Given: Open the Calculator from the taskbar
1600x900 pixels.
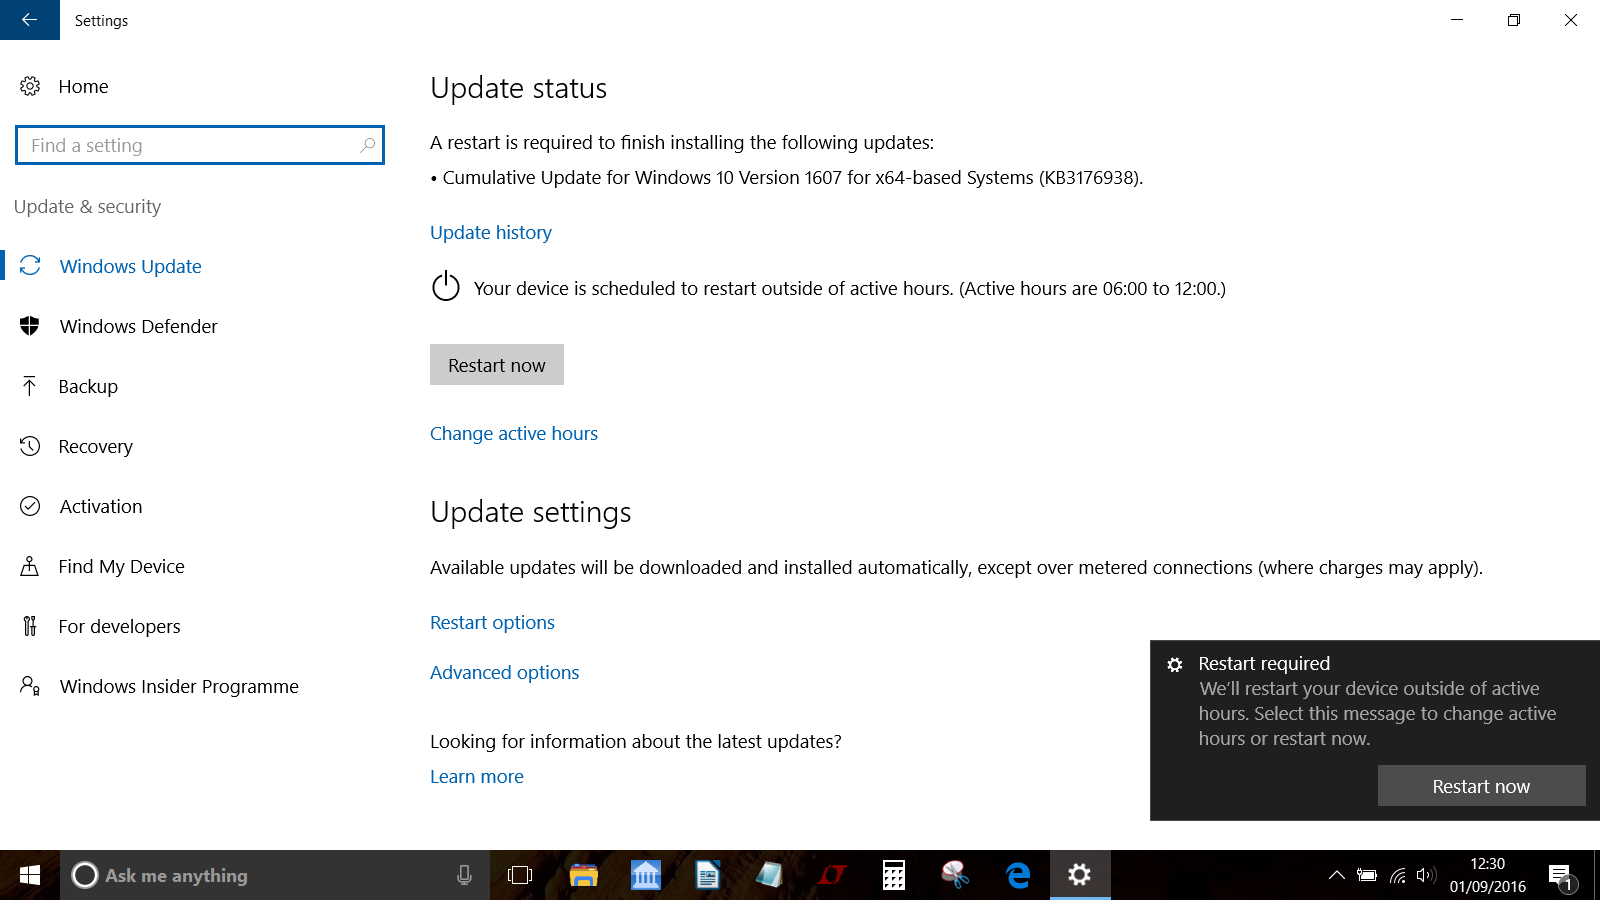Looking at the screenshot, I should point(894,875).
